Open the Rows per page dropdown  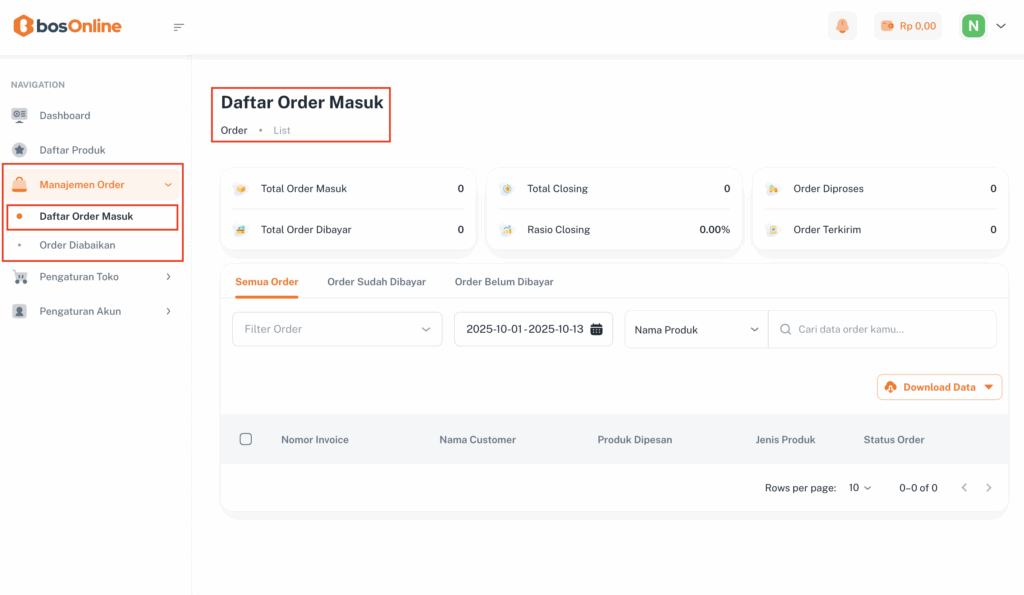[859, 488]
